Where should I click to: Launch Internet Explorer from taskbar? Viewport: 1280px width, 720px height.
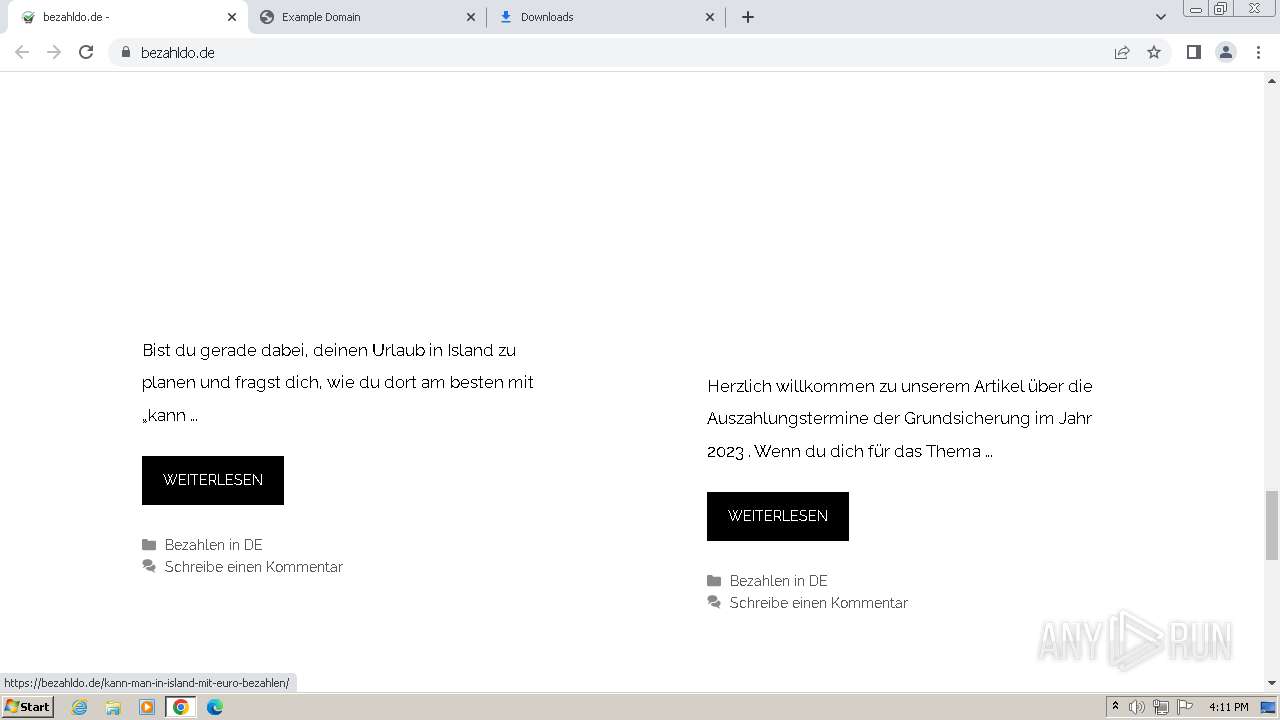coord(80,707)
